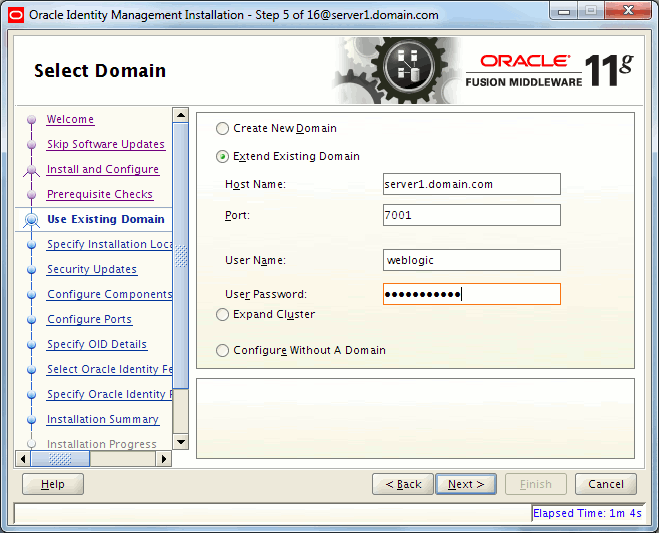Viewport: 659px width, 533px height.
Task: Select Extend Existing Domain option
Action: click(222, 156)
